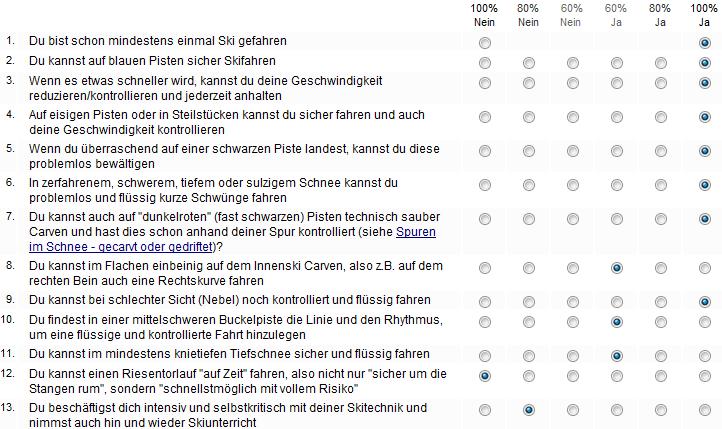
Task: Select 80% Nein for question 10
Action: click(529, 322)
